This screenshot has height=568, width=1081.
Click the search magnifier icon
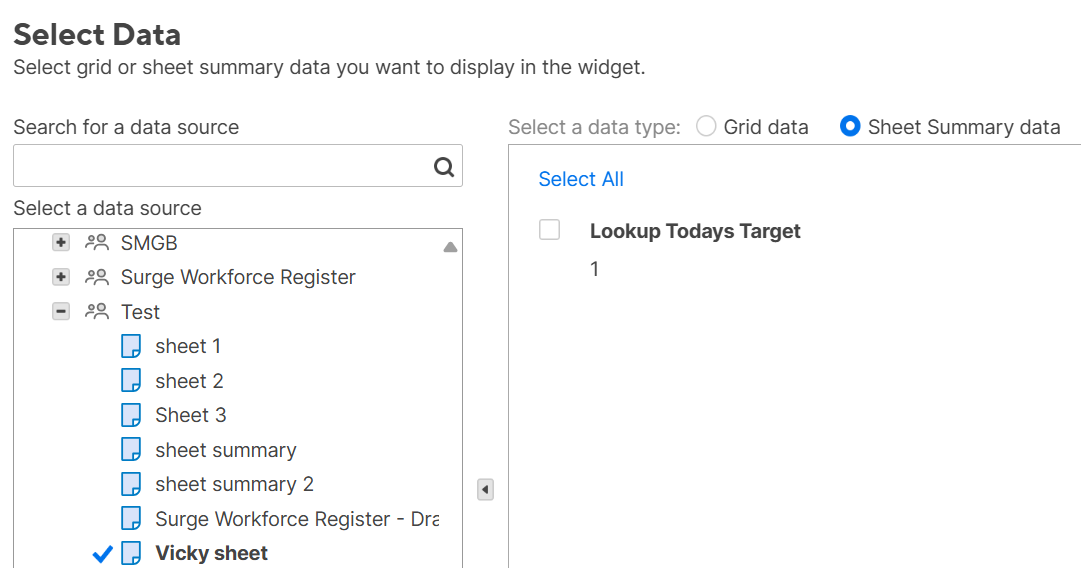(444, 167)
